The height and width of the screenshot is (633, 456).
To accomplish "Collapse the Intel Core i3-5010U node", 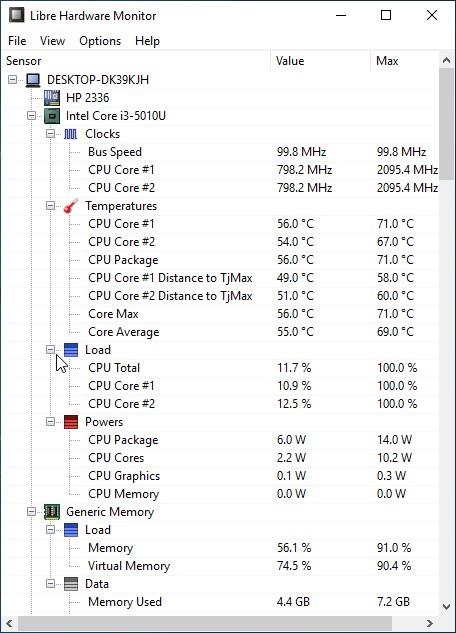I will (x=31, y=116).
